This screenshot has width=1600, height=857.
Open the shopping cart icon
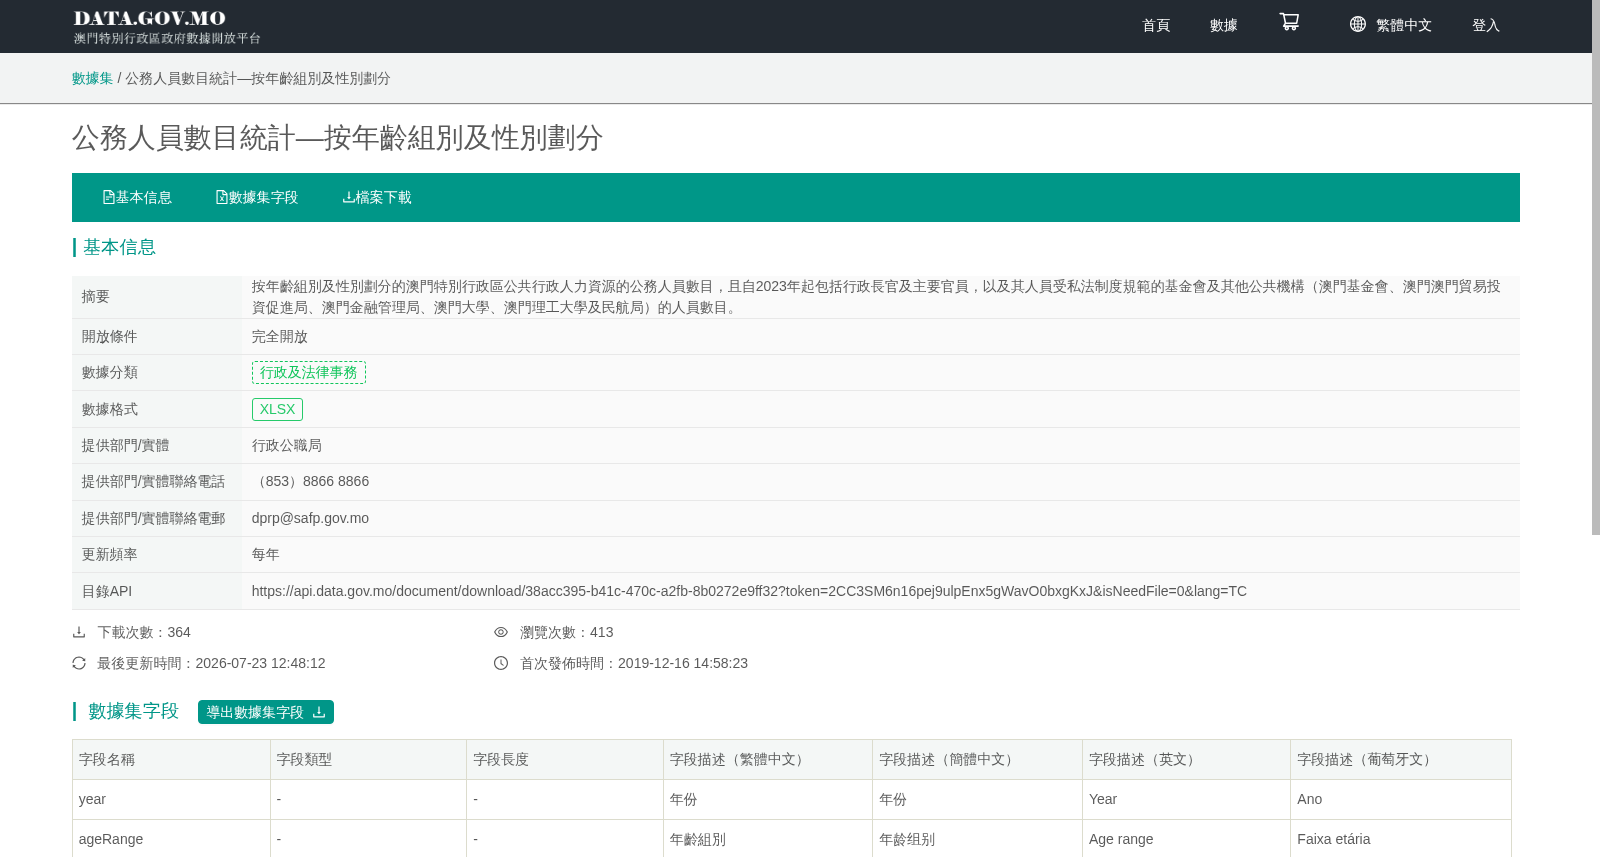click(1289, 22)
